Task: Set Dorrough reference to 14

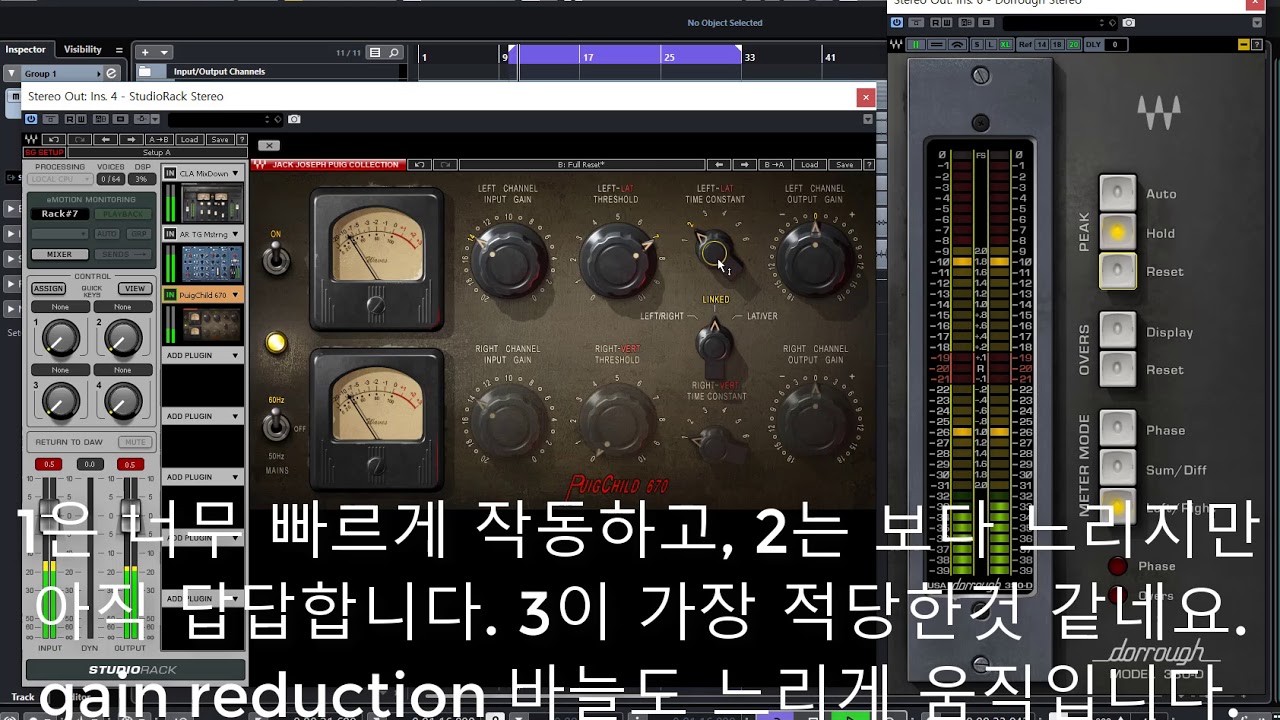Action: [1042, 44]
